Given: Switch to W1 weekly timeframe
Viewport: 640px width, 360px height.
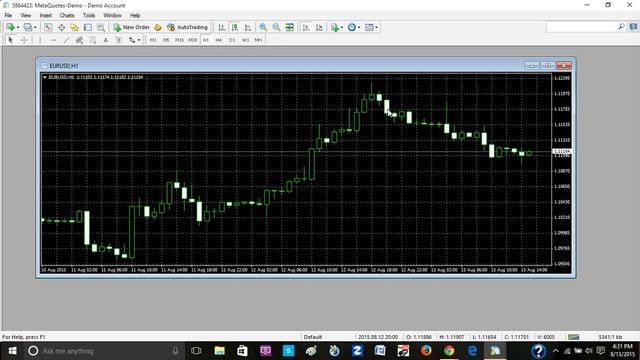Looking at the screenshot, I should pos(245,40).
